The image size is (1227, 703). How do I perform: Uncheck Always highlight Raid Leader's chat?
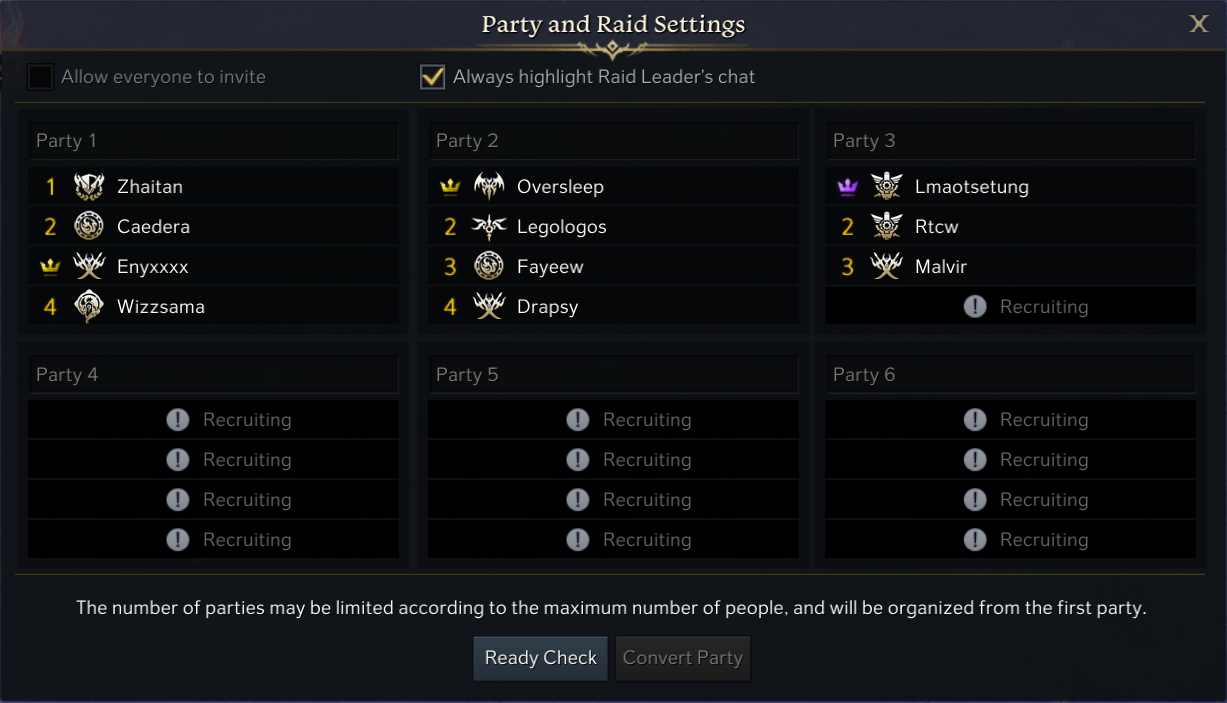[432, 77]
